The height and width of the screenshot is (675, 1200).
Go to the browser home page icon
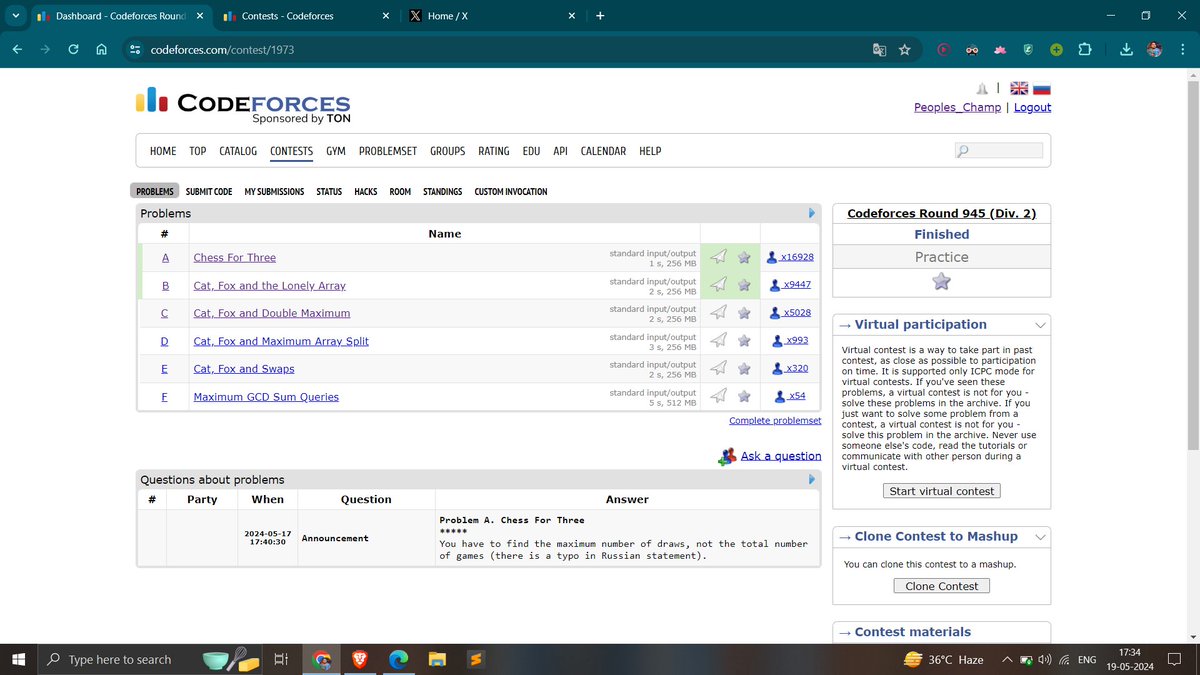[101, 49]
